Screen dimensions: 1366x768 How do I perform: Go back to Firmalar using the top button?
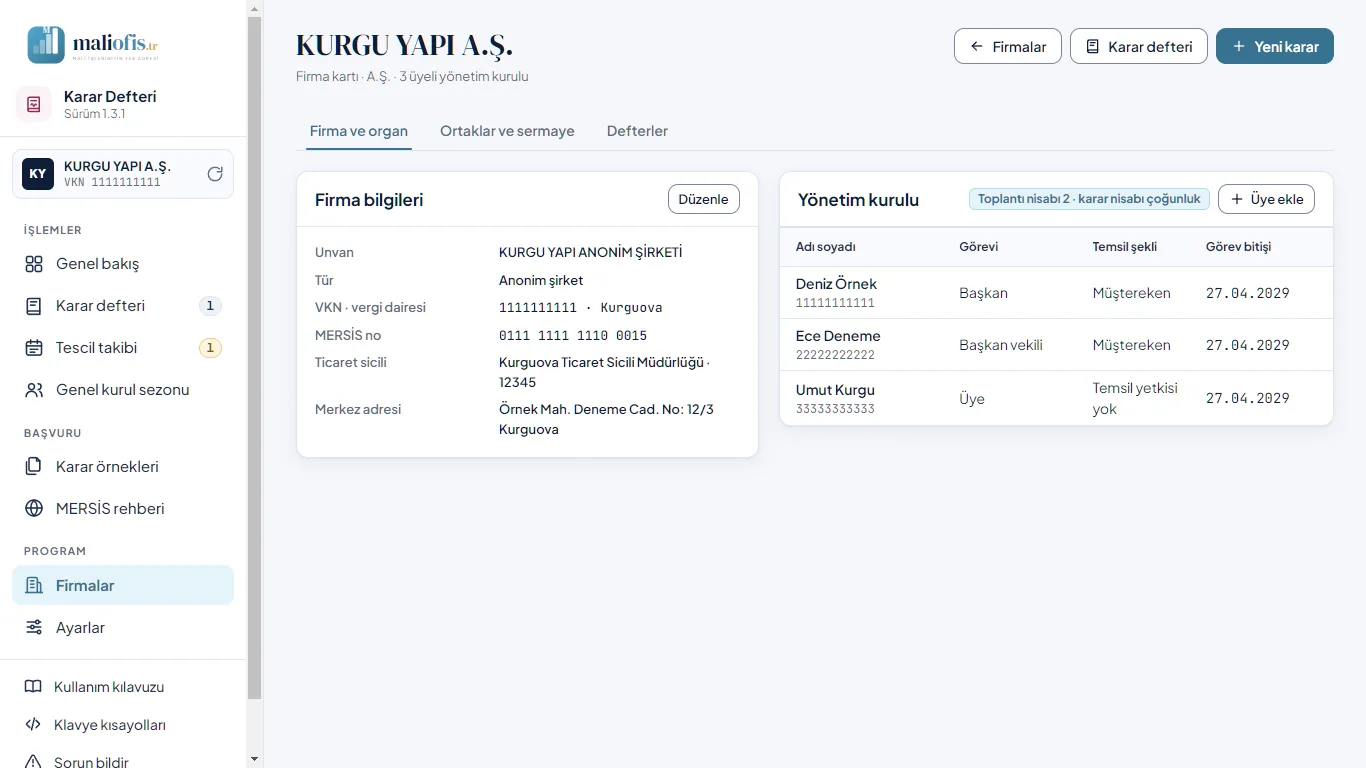[x=1008, y=46]
